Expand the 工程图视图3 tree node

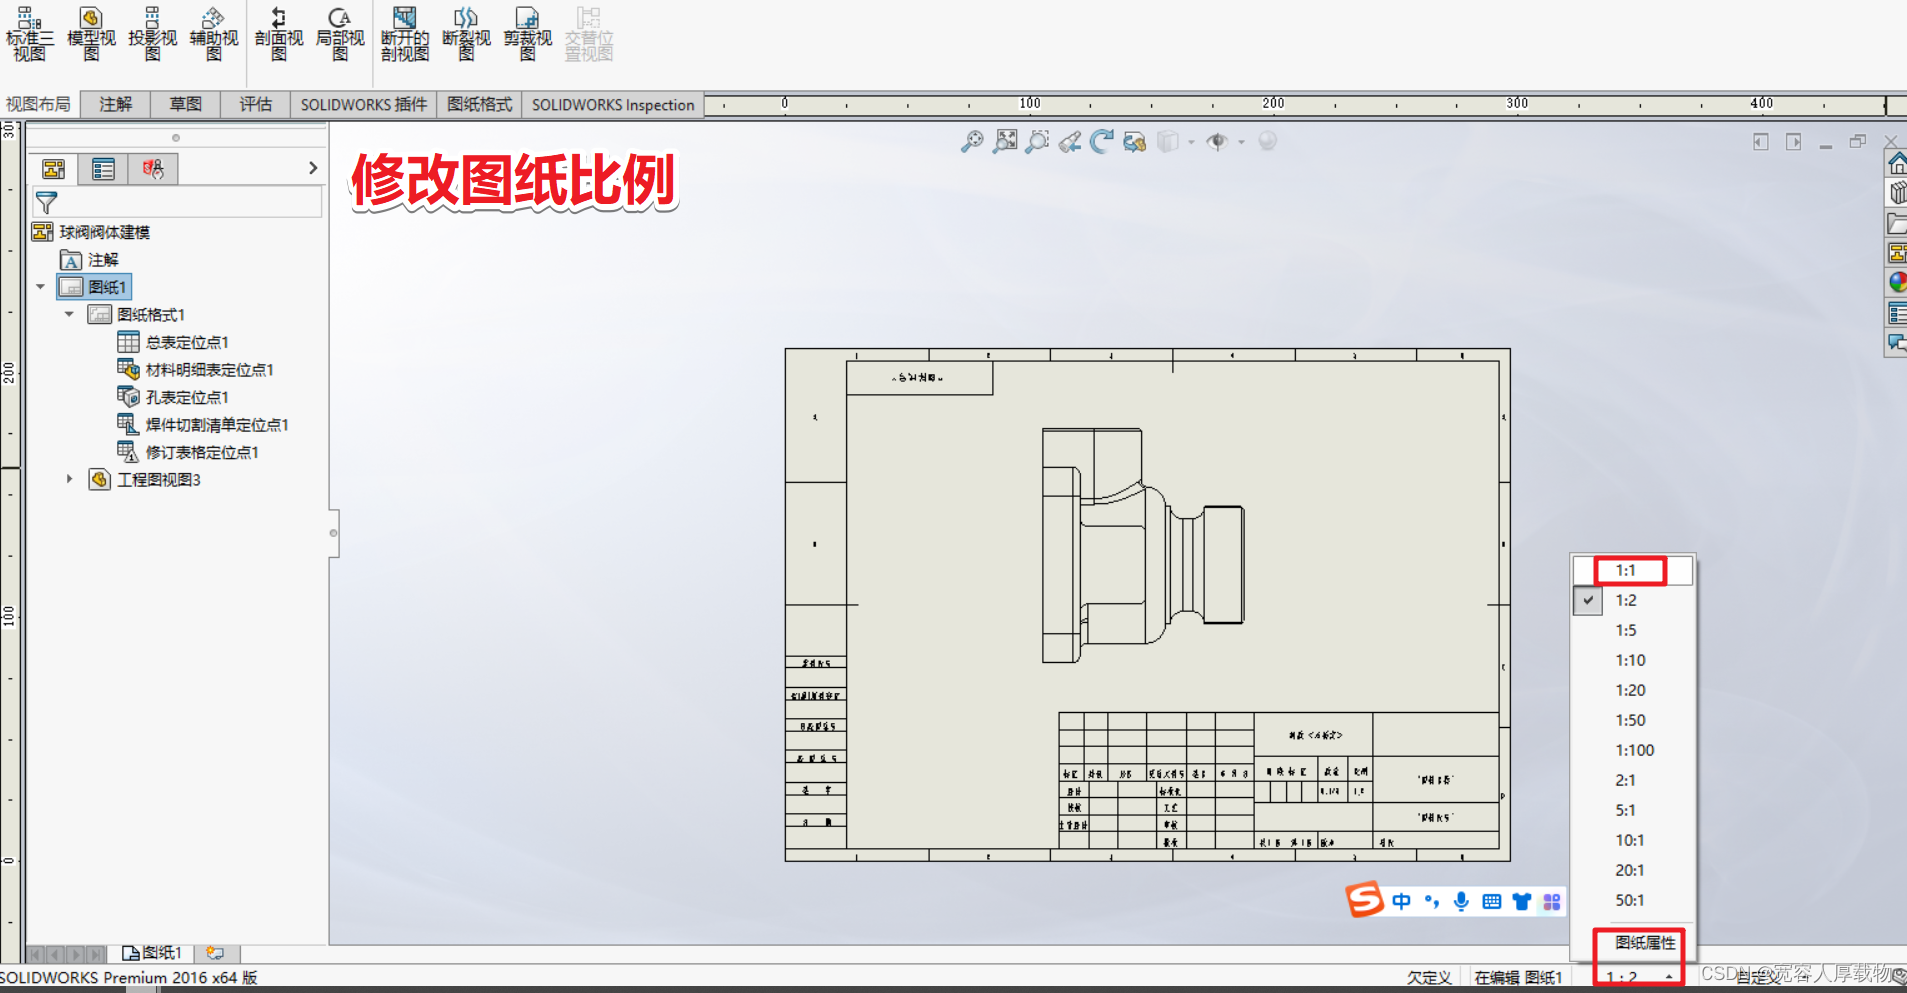point(69,479)
